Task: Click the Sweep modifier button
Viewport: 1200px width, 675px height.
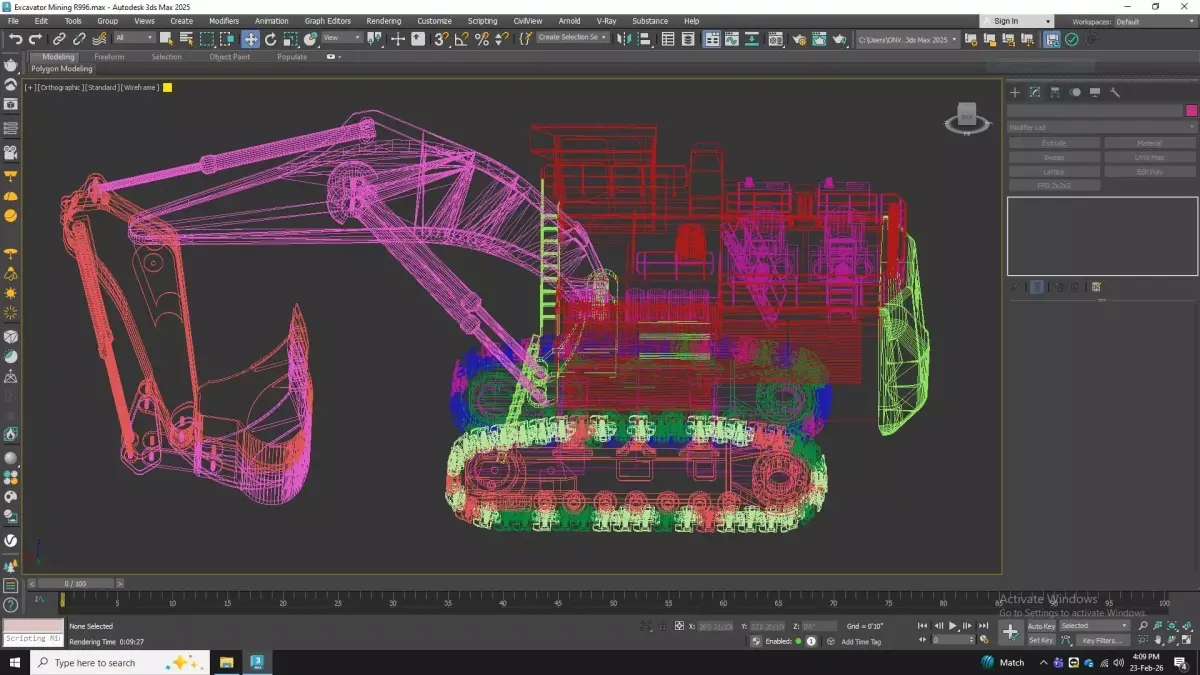Action: [x=1054, y=157]
